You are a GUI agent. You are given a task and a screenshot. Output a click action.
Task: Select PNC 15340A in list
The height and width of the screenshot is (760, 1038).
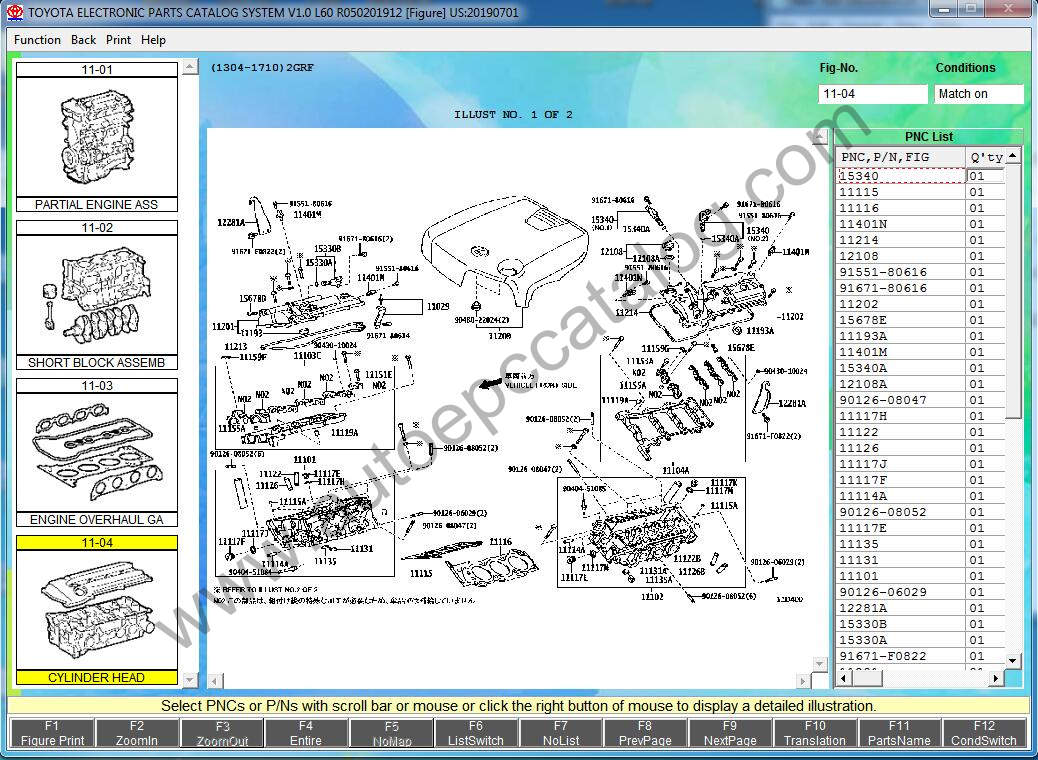point(920,368)
